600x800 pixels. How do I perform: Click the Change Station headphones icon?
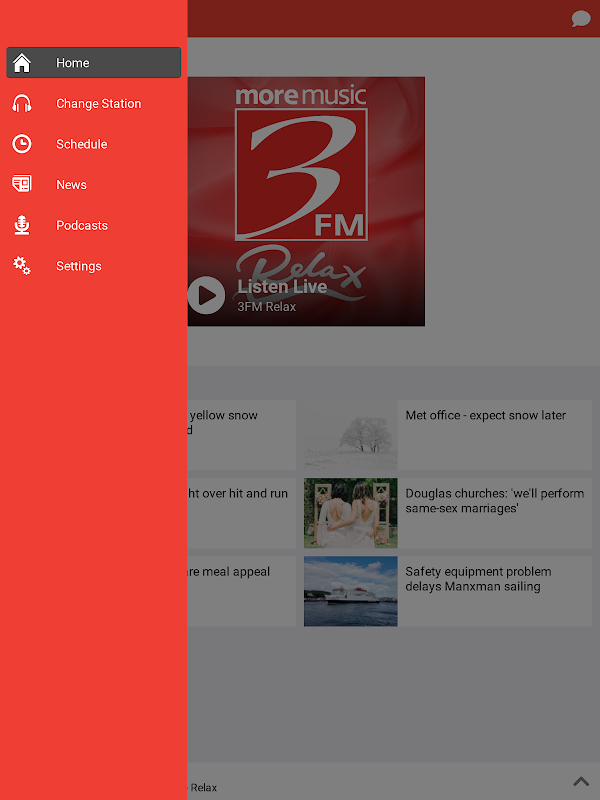[22, 104]
